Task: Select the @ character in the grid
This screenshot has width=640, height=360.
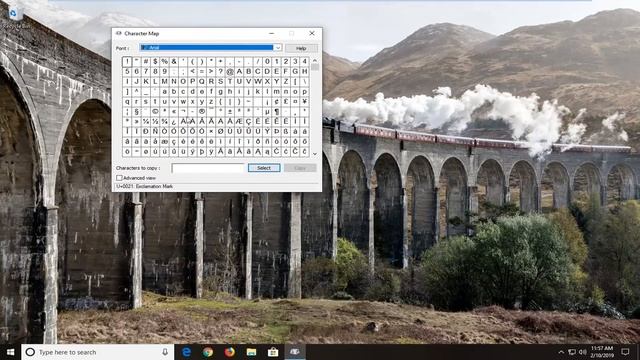Action: point(230,71)
